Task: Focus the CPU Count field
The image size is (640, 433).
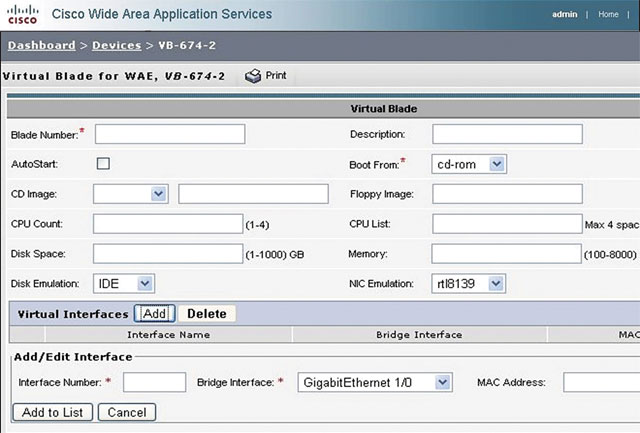Action: point(168,224)
